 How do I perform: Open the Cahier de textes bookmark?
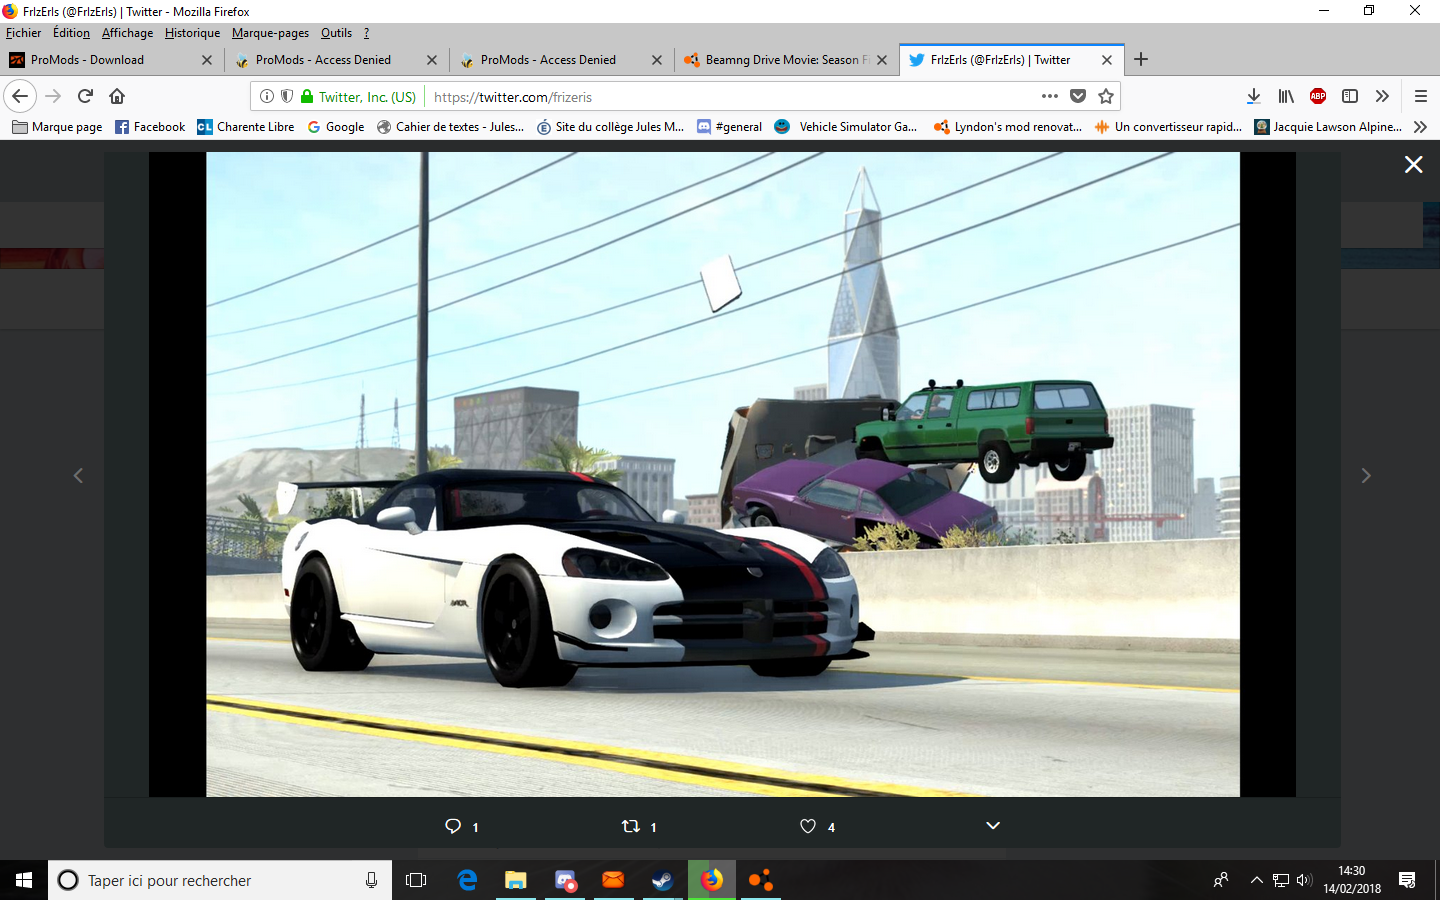click(450, 127)
